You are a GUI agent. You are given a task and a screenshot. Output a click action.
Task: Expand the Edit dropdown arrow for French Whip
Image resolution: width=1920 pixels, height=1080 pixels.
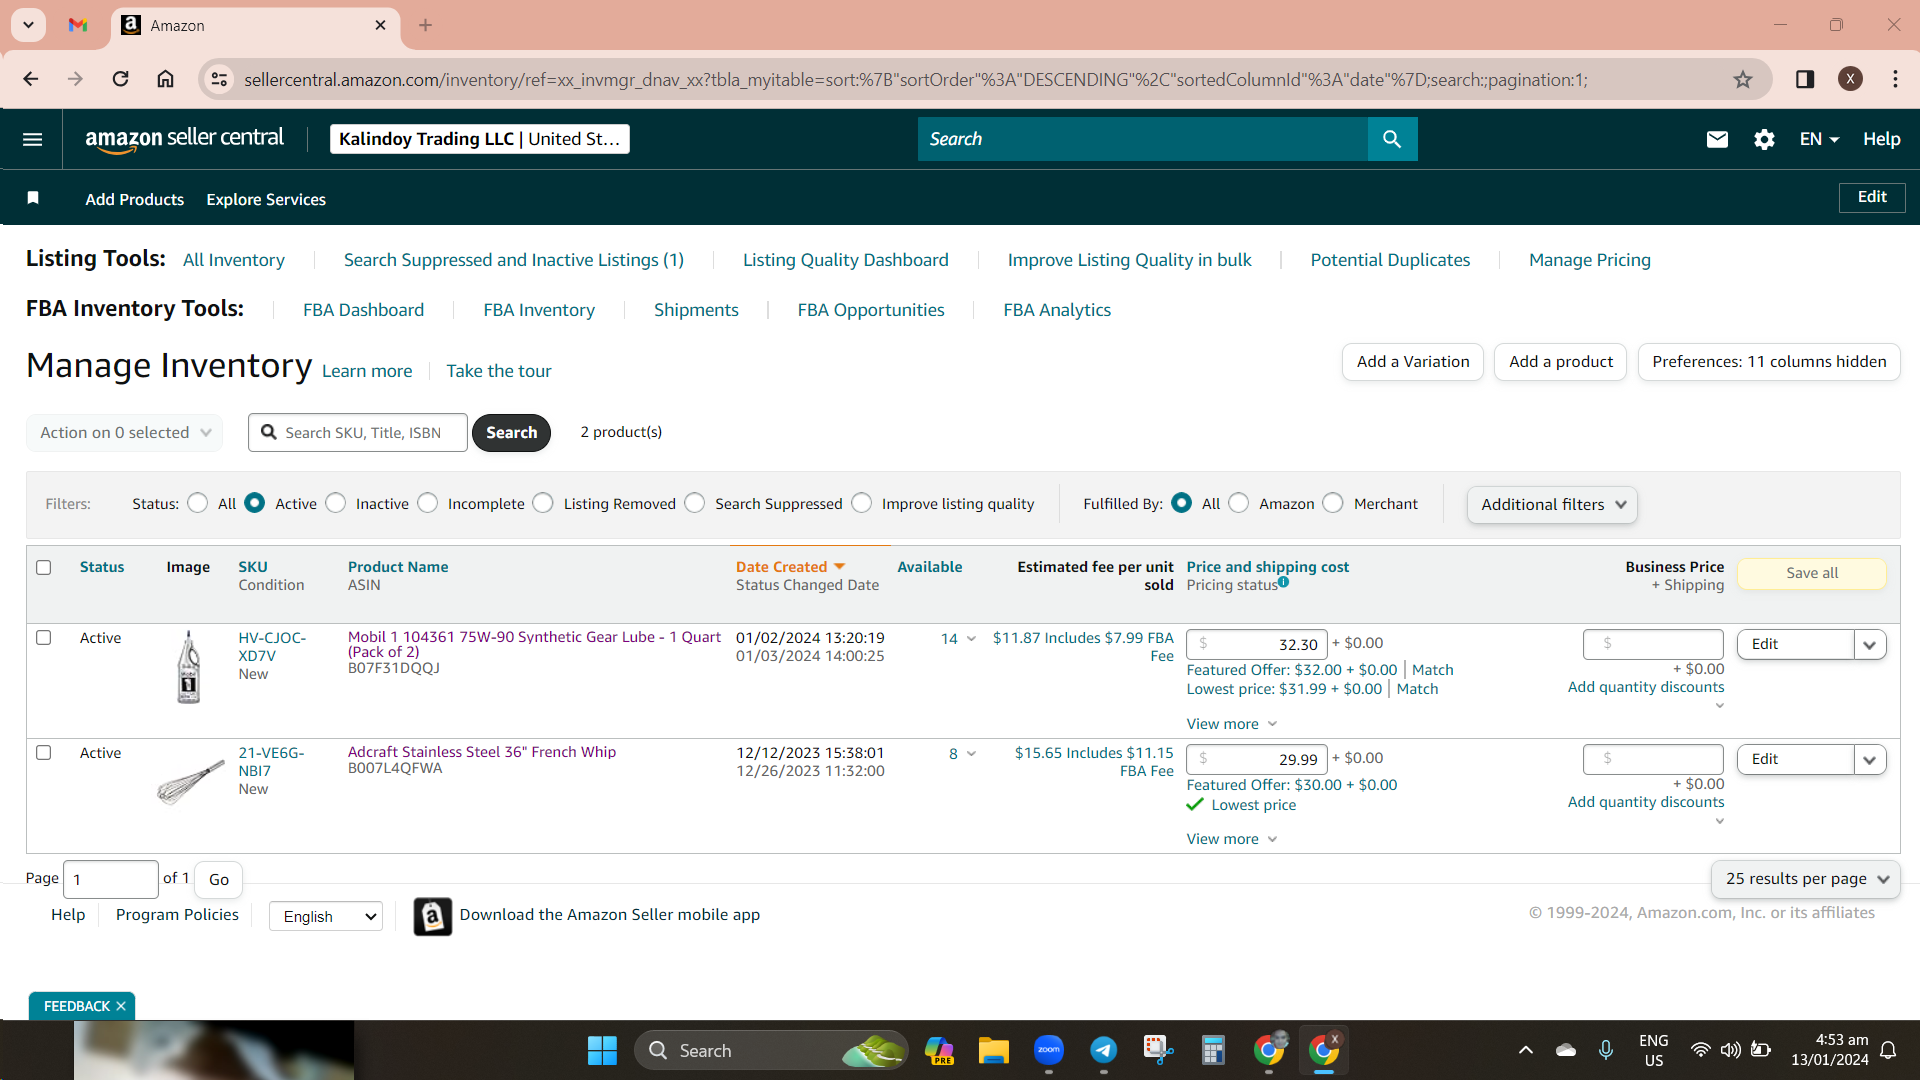(1870, 760)
